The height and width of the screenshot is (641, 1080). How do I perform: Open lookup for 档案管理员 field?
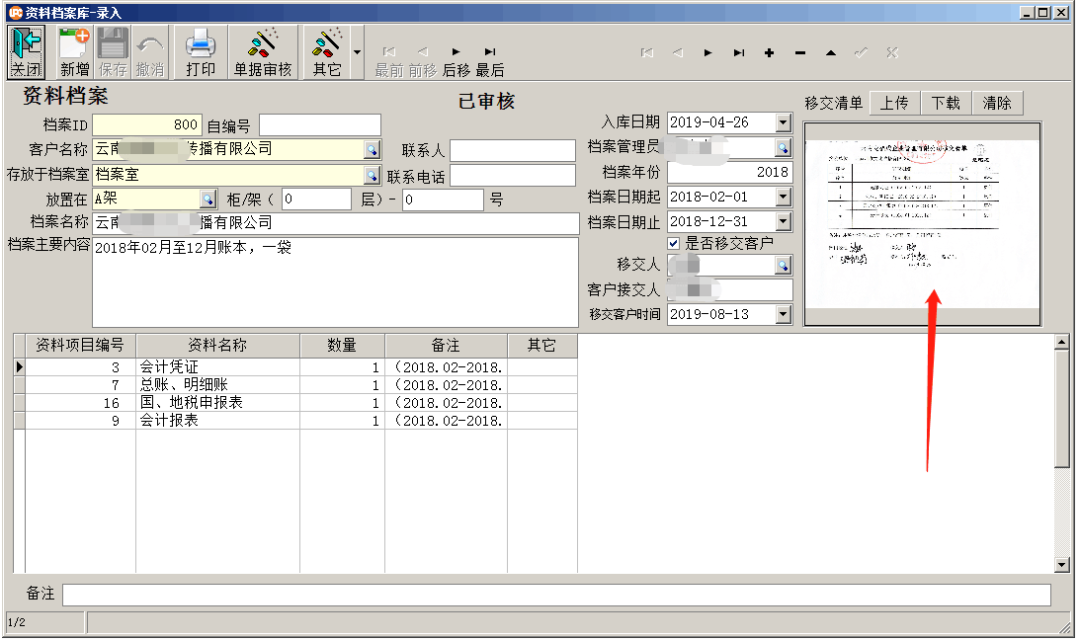(783, 147)
